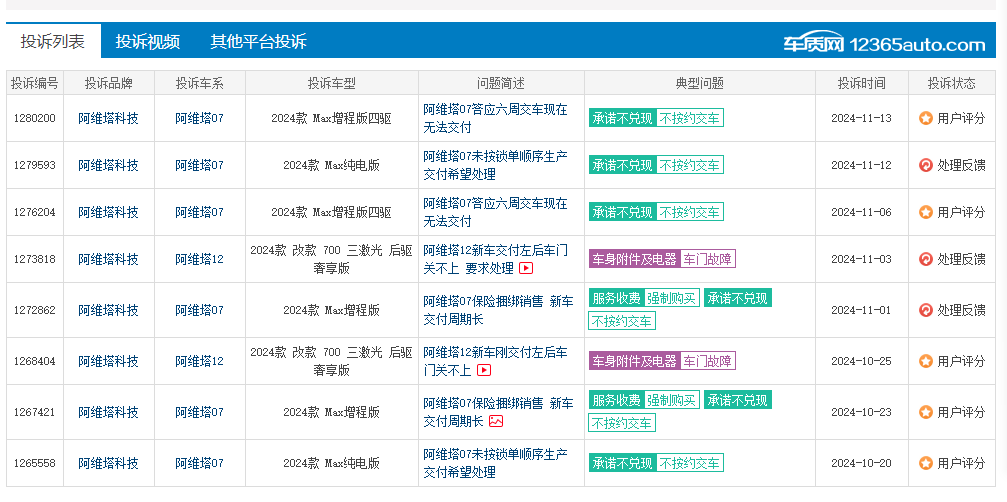Screen dimensions: 1007x502
Task: Open complaint 1265558 description link
Action: coord(495,463)
